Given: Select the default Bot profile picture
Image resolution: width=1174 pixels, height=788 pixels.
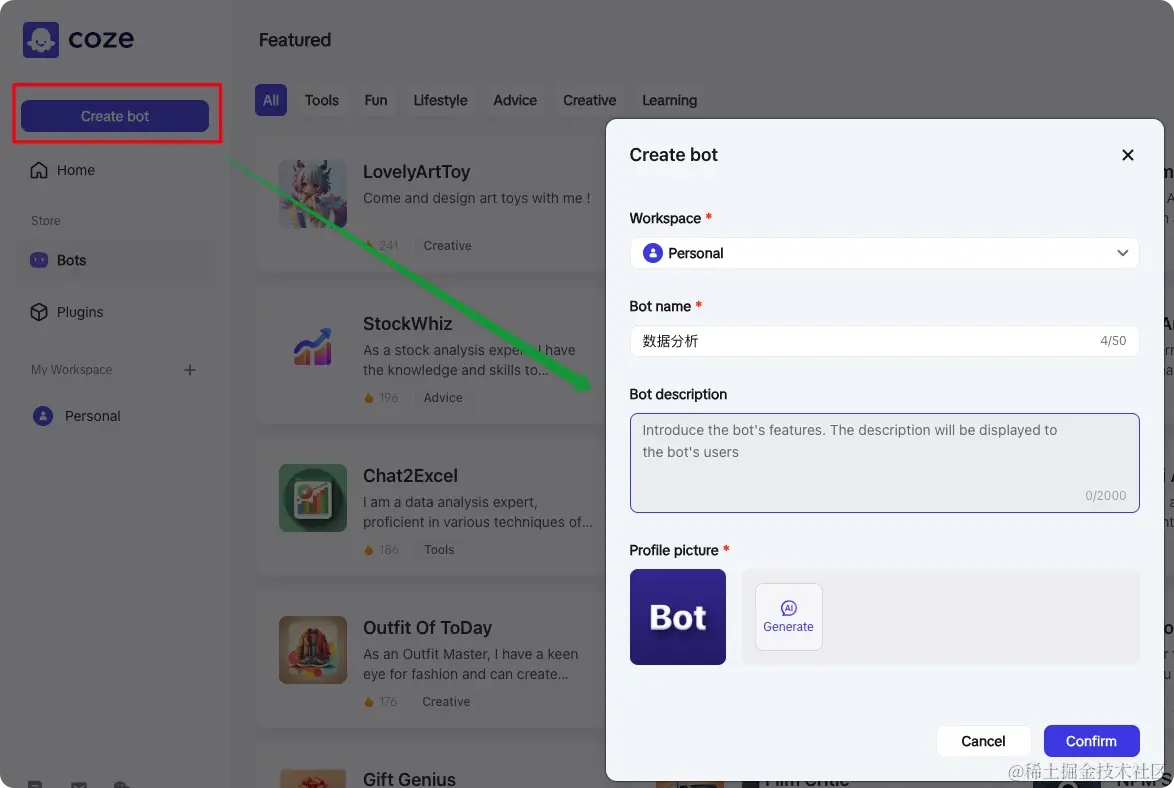Looking at the screenshot, I should click(678, 617).
